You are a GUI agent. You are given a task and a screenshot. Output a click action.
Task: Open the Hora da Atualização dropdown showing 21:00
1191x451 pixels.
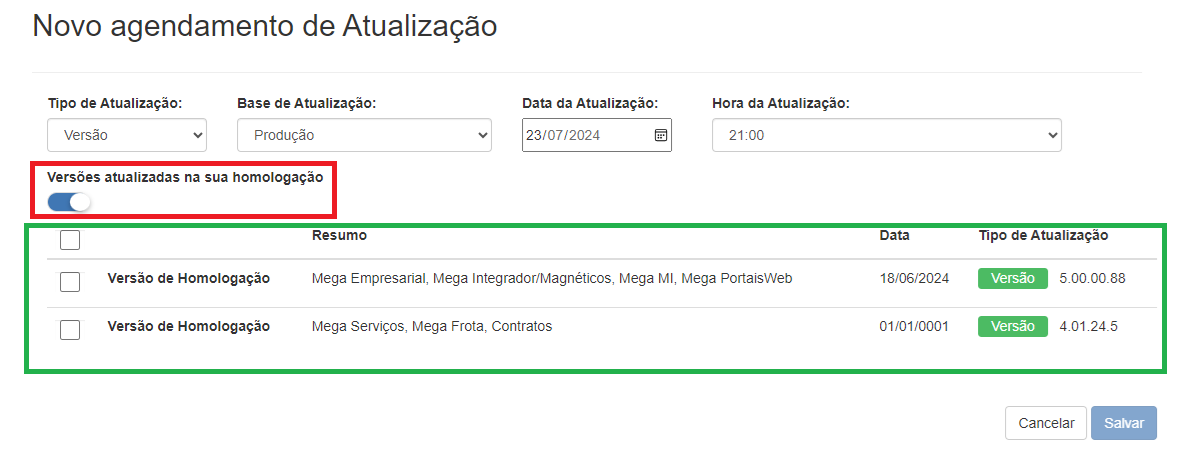[886, 135]
